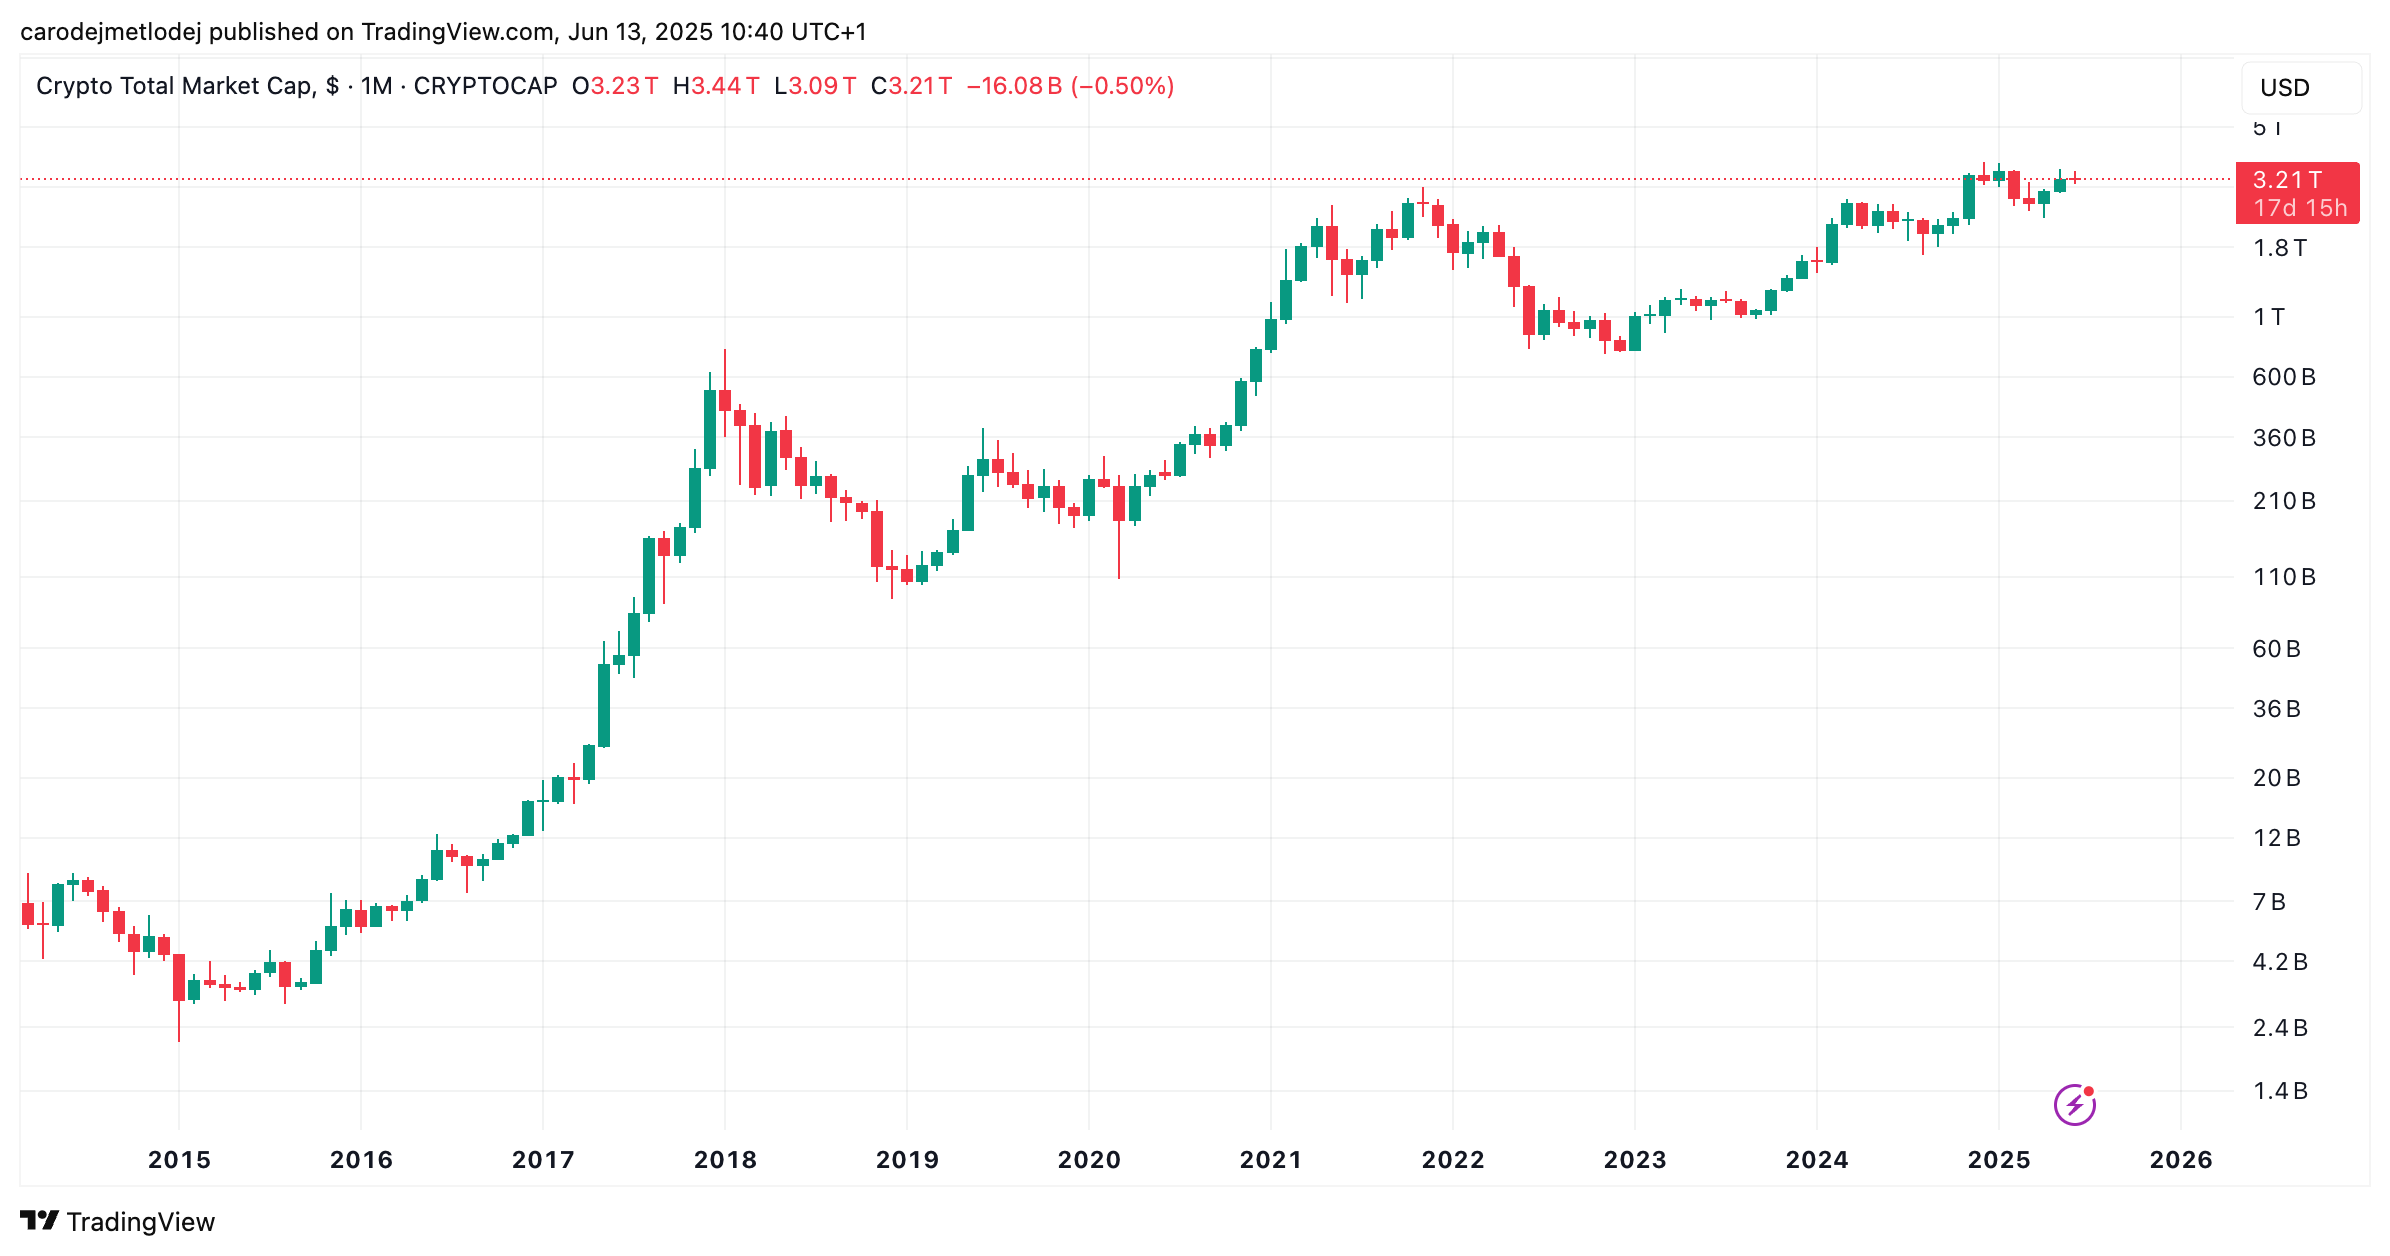Click the 17d 15h countdown label
Image resolution: width=2390 pixels, height=1256 pixels.
[2300, 208]
